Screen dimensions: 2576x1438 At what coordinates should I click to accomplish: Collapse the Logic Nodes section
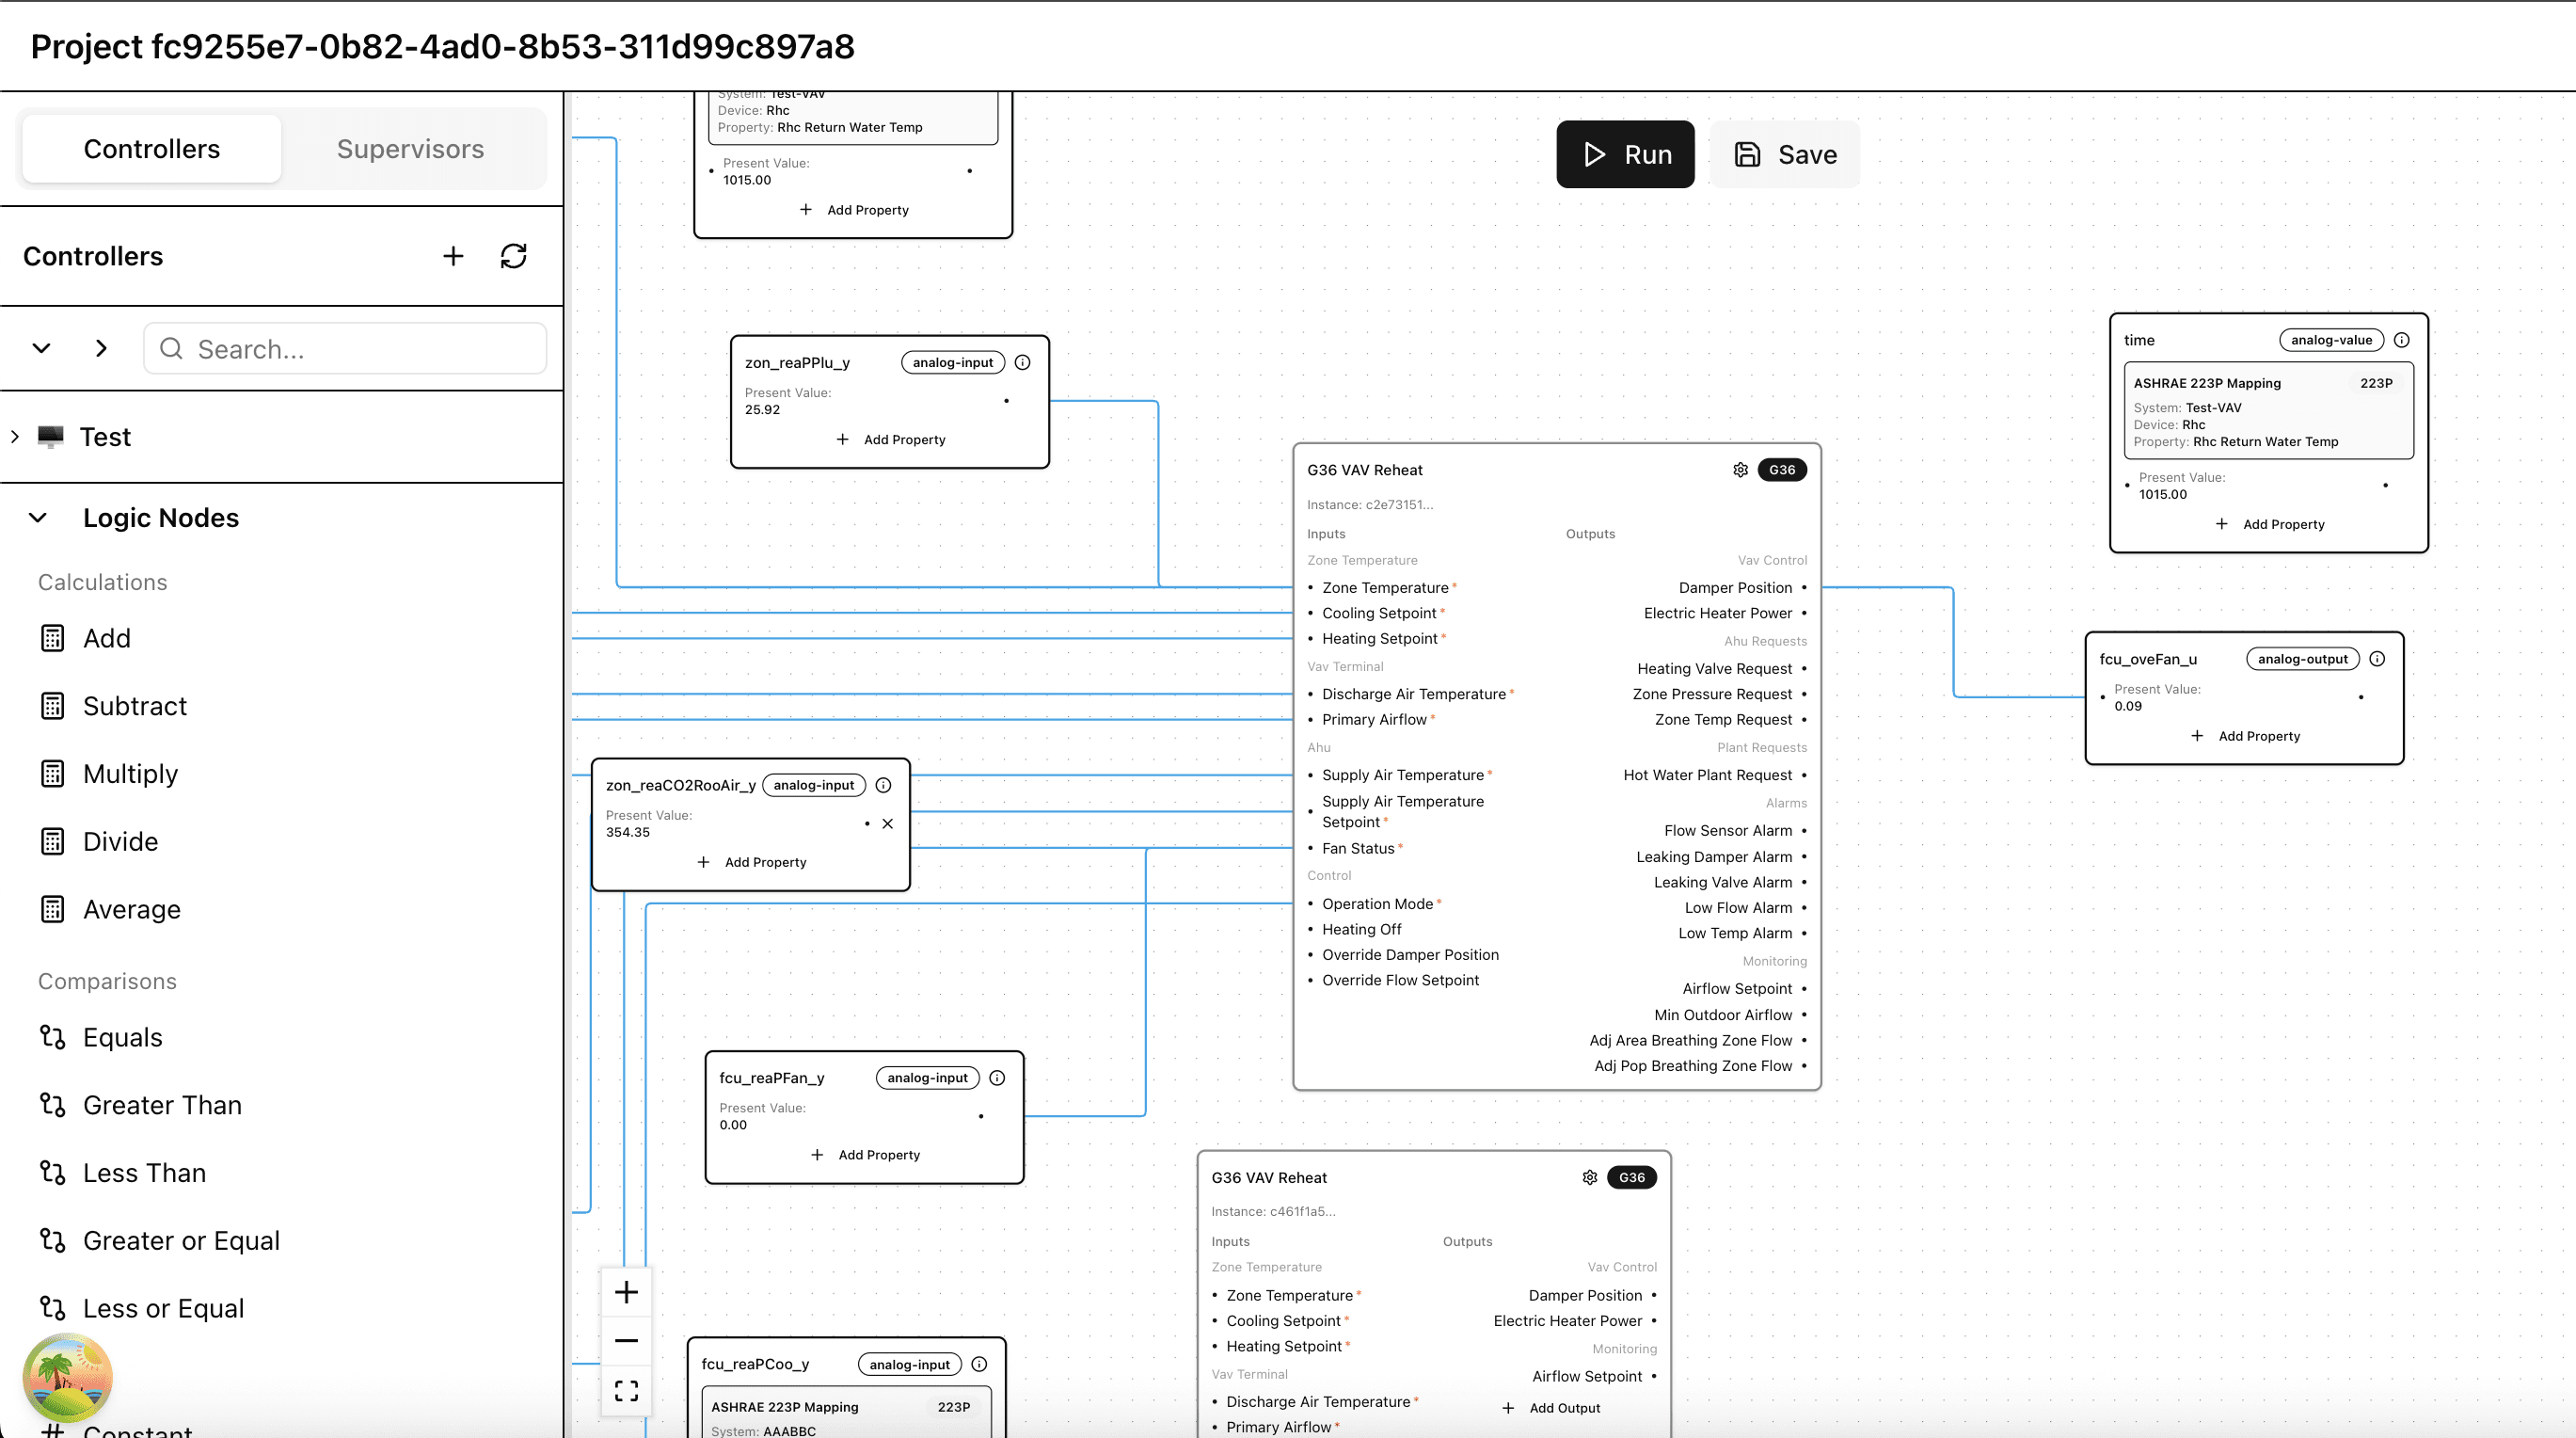point(38,518)
